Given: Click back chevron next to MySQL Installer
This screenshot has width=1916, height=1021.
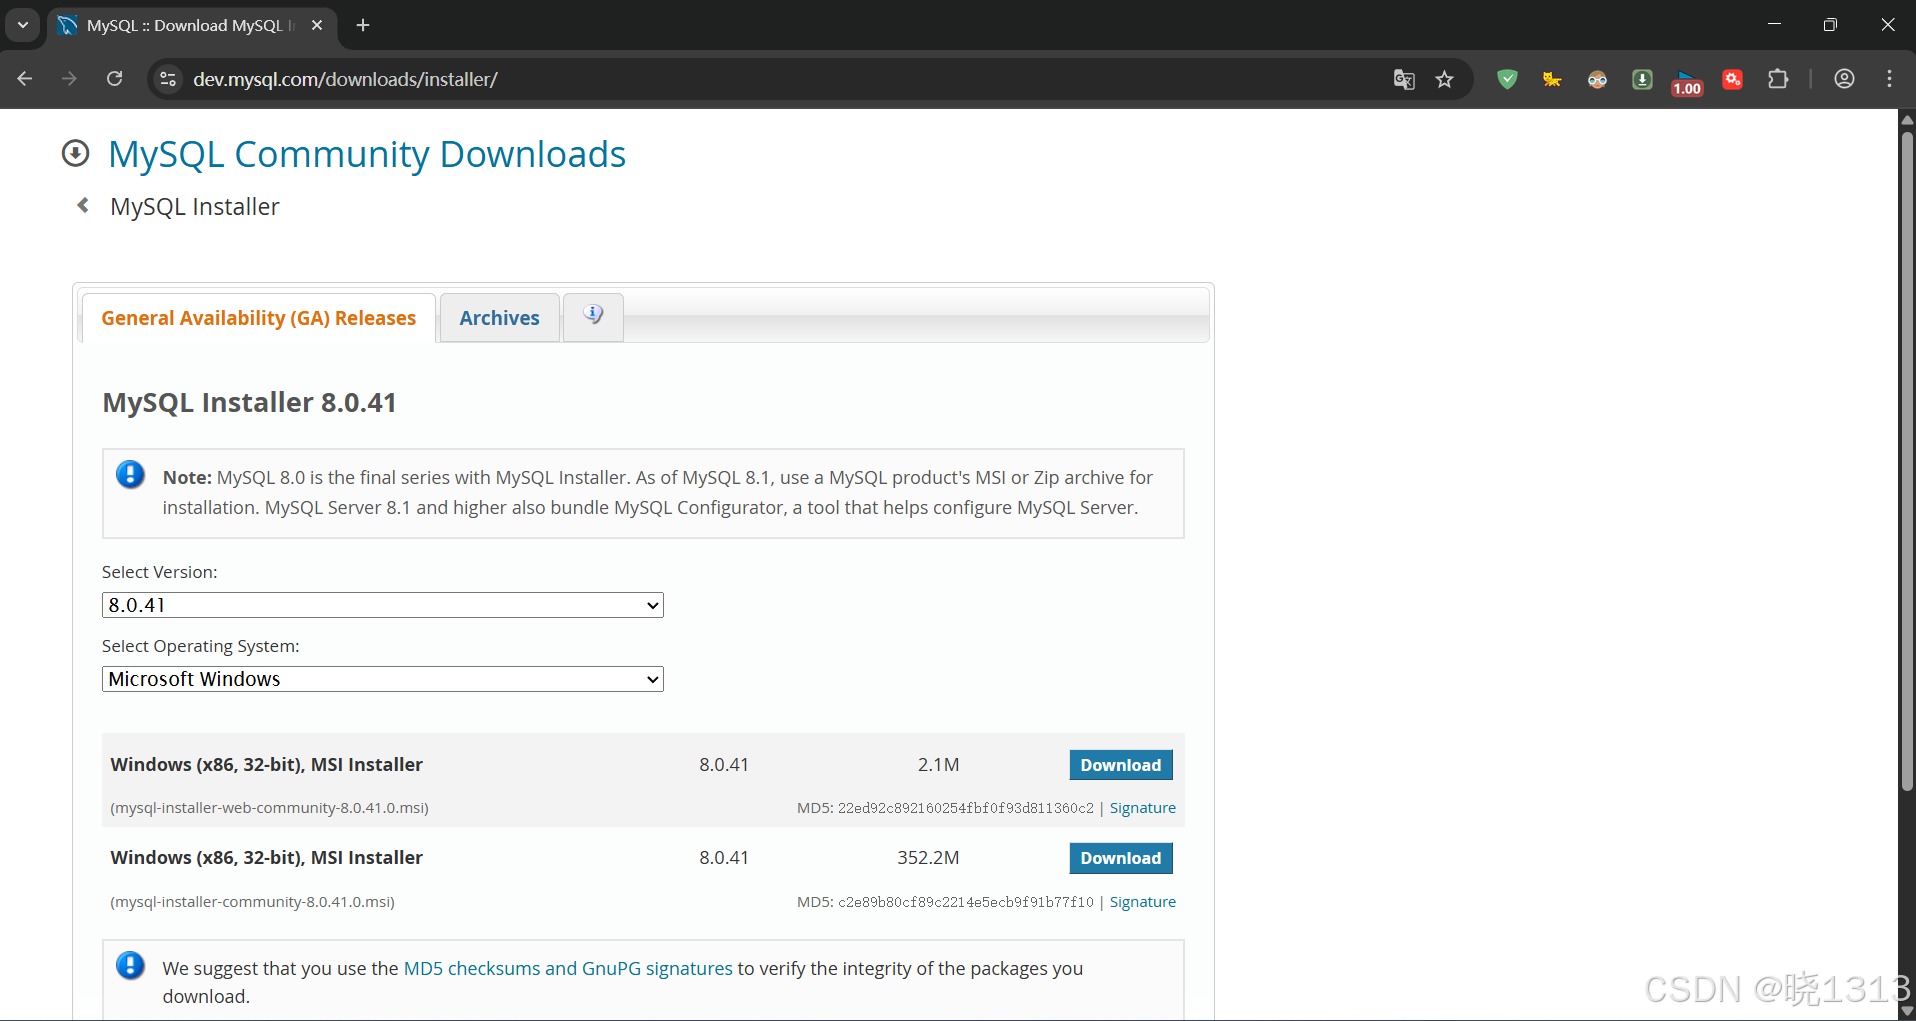Looking at the screenshot, I should (83, 205).
